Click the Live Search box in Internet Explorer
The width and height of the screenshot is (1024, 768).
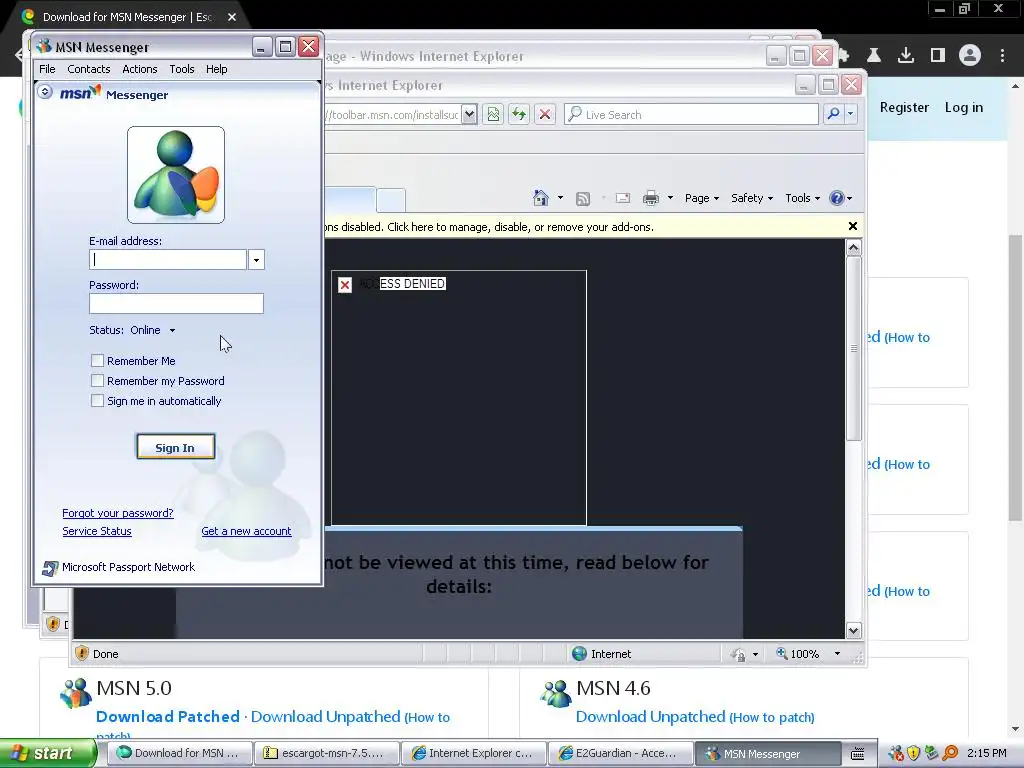point(691,115)
